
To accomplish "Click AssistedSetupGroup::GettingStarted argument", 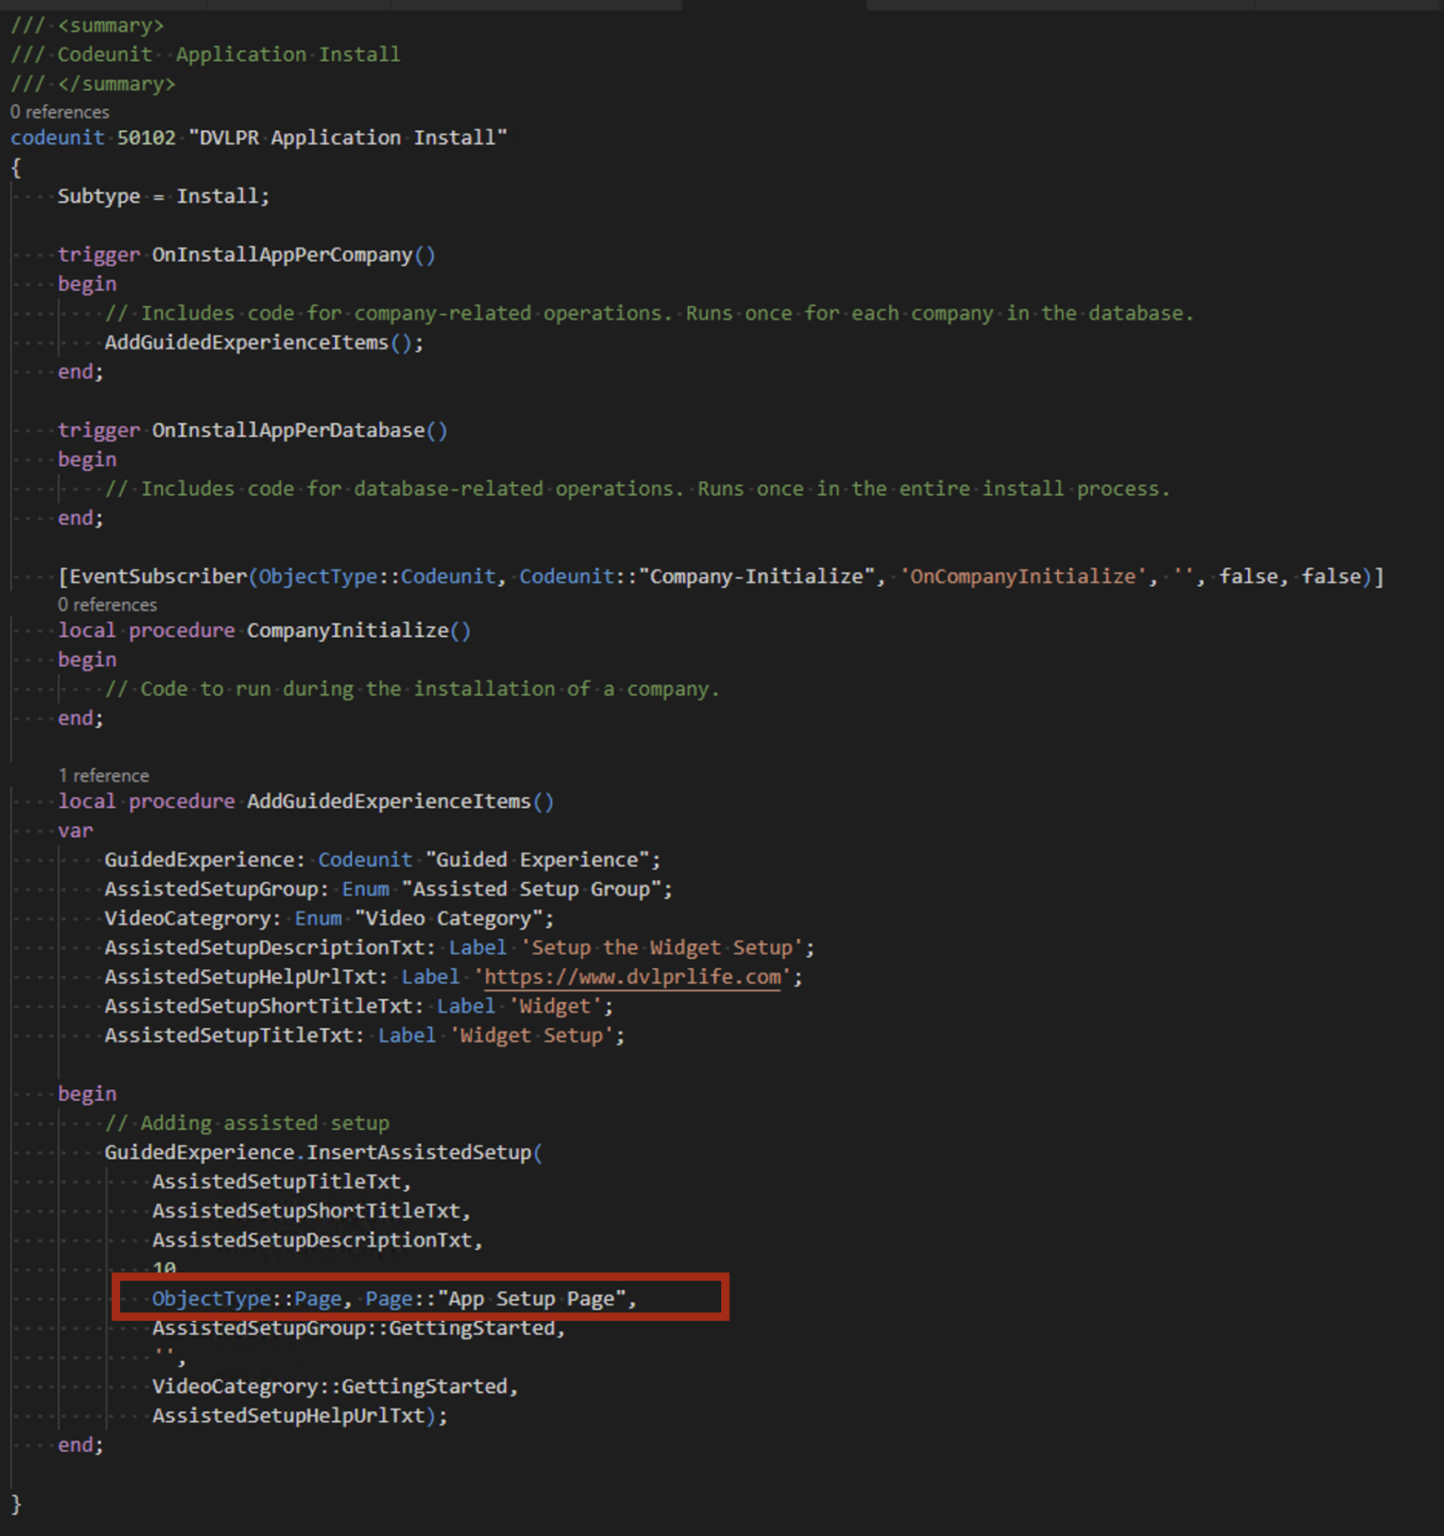I will [x=355, y=1327].
